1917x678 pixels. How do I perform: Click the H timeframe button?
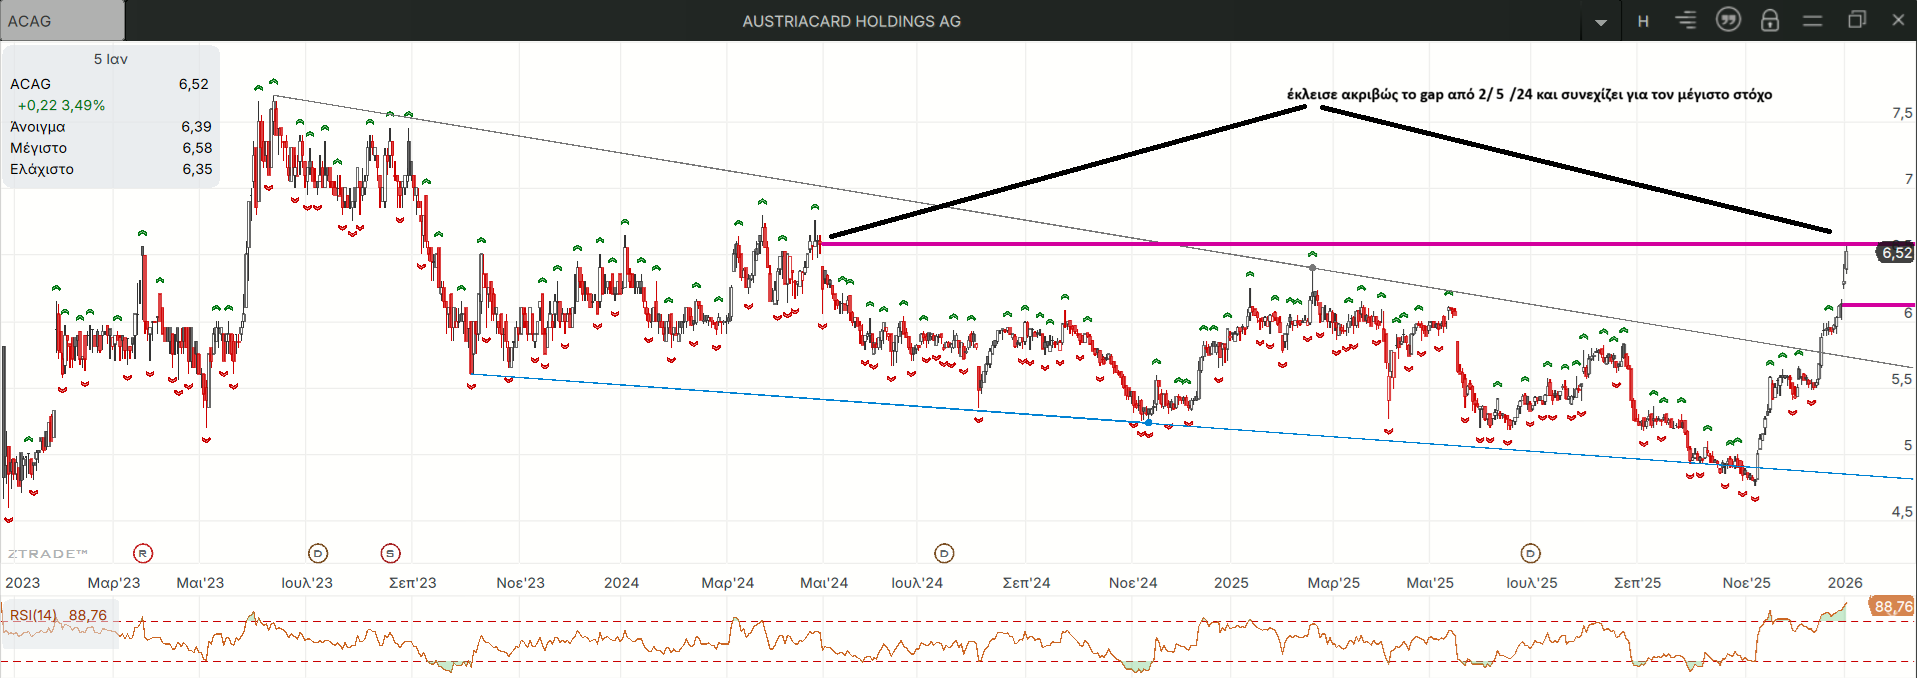point(1643,21)
